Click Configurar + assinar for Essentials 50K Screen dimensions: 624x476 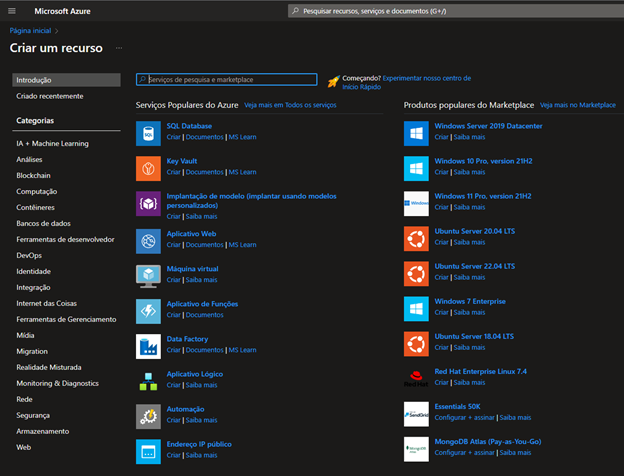[x=464, y=417]
